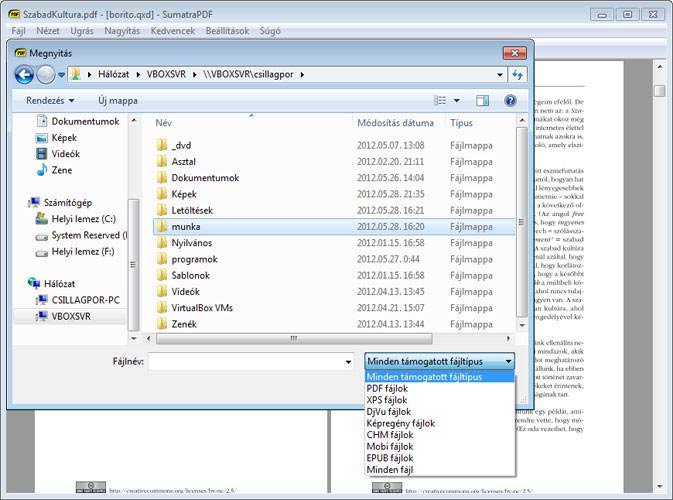Collapse the file type combo box
The height and width of the screenshot is (500, 673).
coord(508,361)
